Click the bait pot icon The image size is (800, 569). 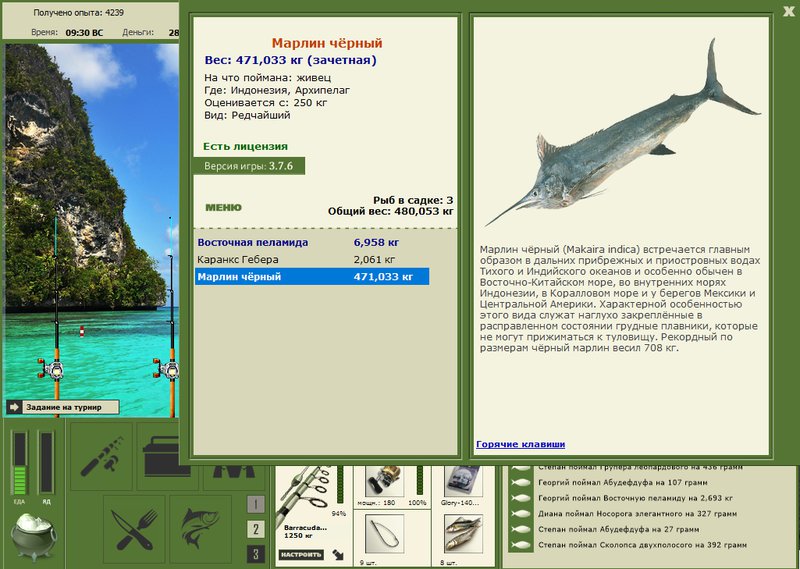click(x=33, y=536)
